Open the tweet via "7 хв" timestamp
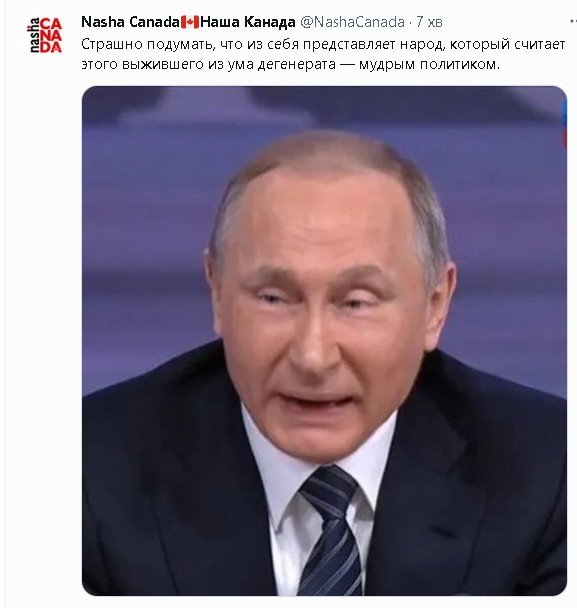 pyautogui.click(x=429, y=22)
